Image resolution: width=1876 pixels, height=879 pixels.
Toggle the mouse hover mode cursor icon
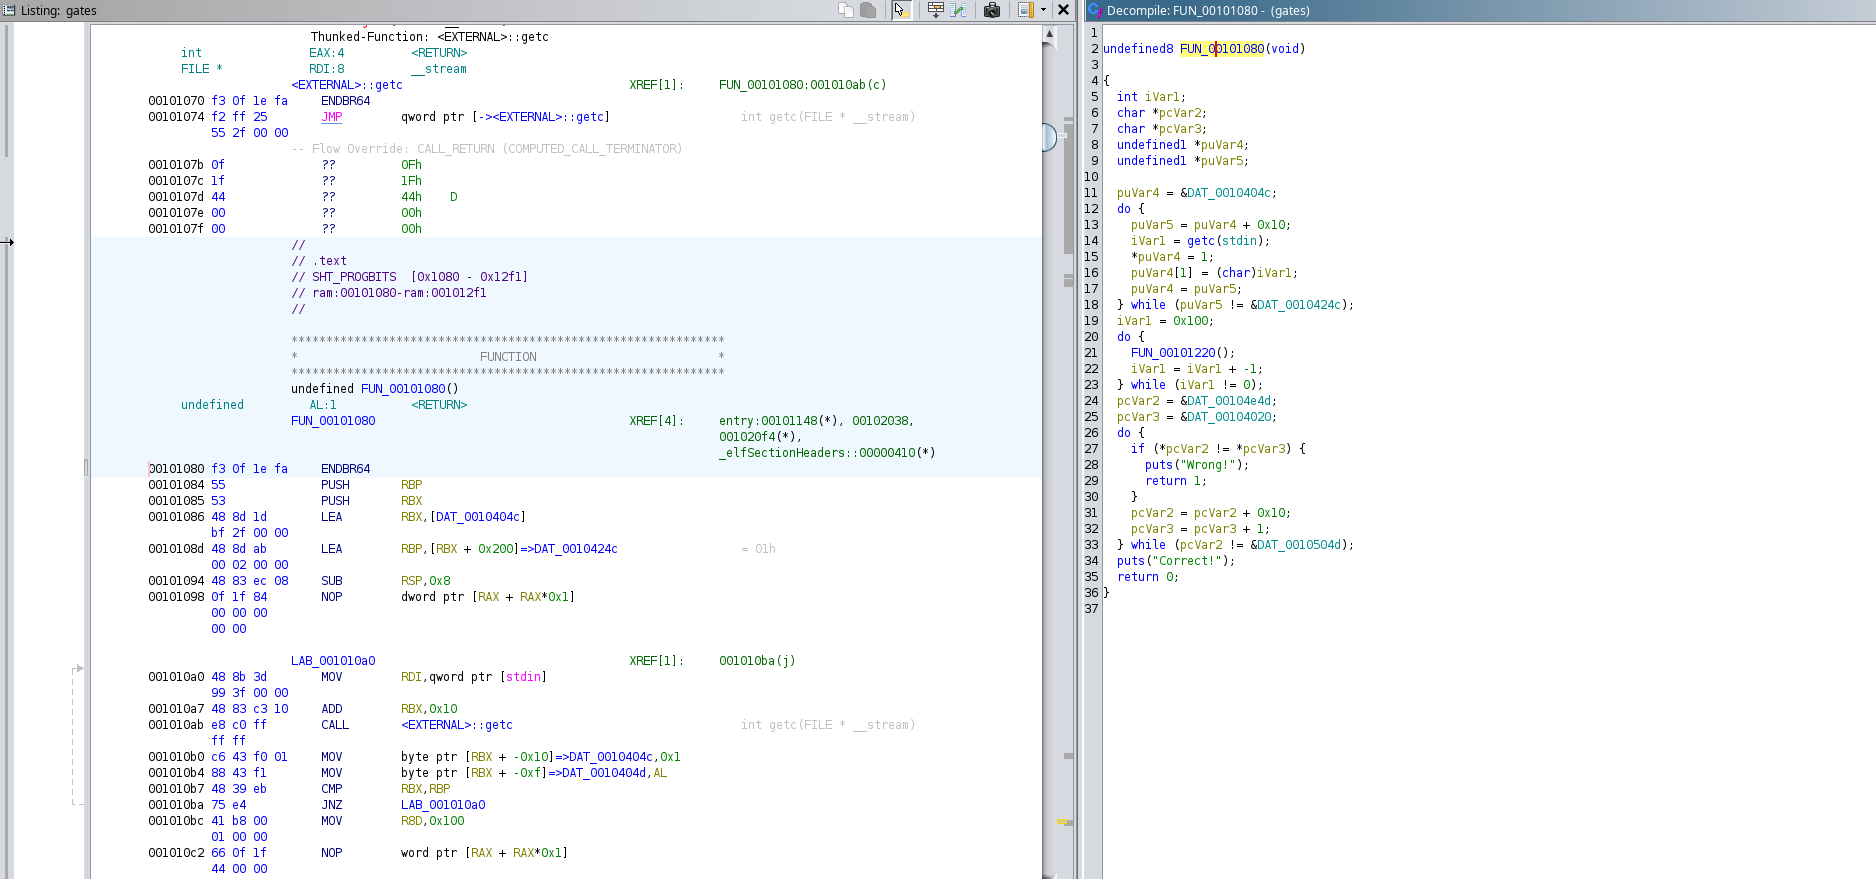900,10
